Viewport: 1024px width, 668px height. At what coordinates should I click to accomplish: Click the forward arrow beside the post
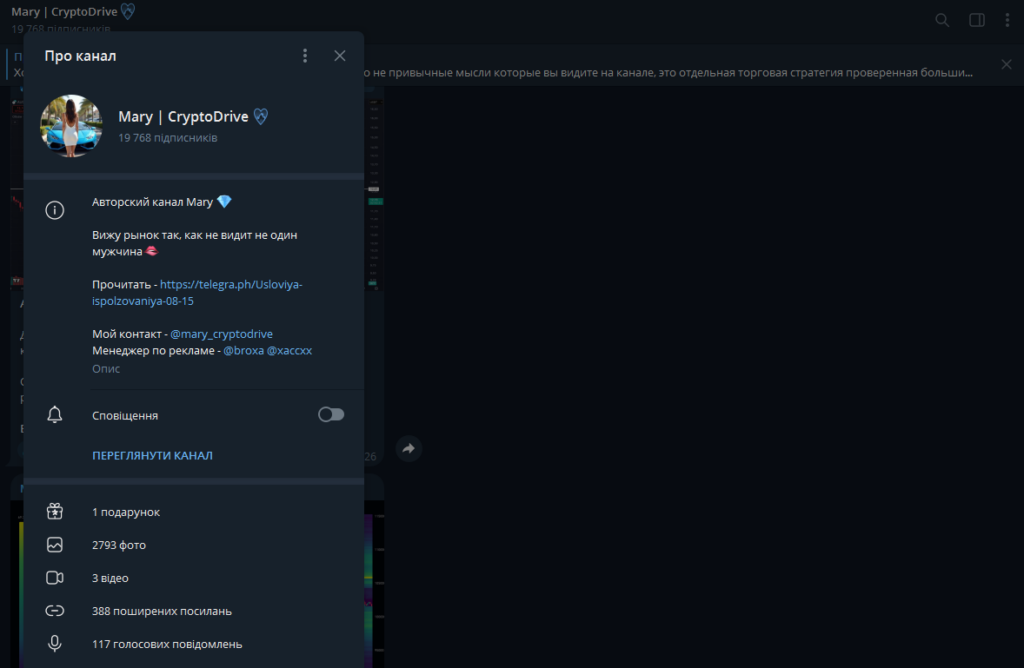coord(409,449)
